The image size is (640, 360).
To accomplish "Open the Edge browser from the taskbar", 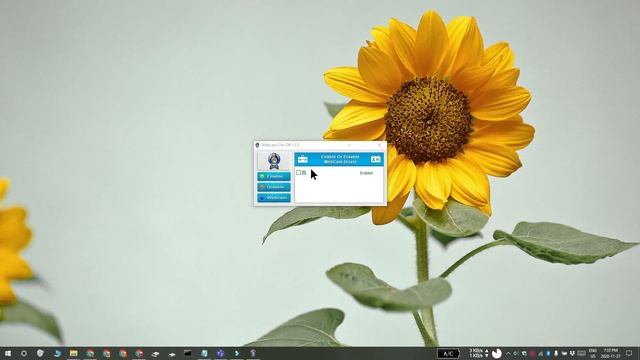I will coord(57,353).
